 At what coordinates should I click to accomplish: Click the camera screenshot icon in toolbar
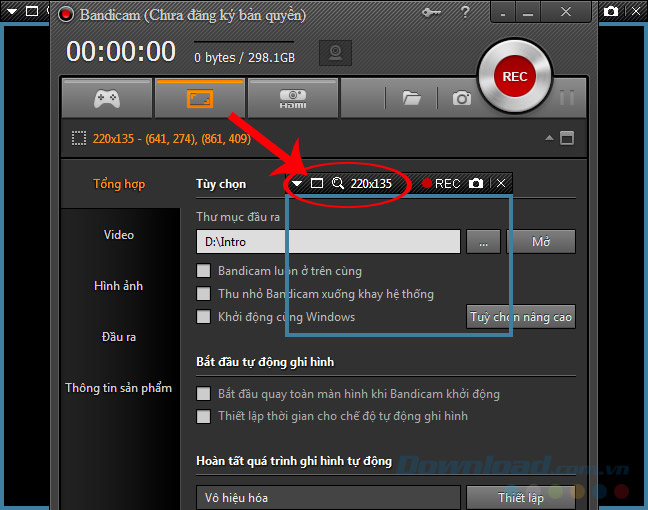point(461,98)
